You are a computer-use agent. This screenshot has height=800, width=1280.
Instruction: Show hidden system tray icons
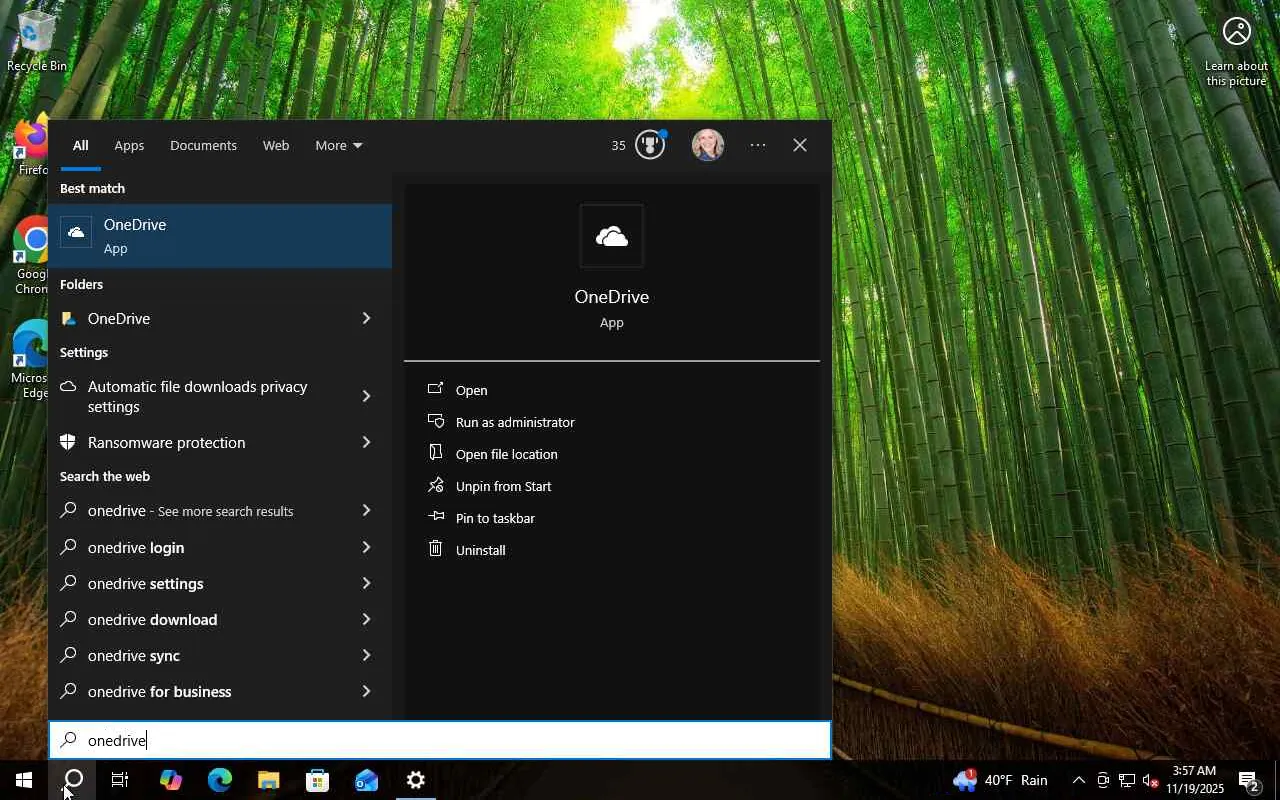1078,780
